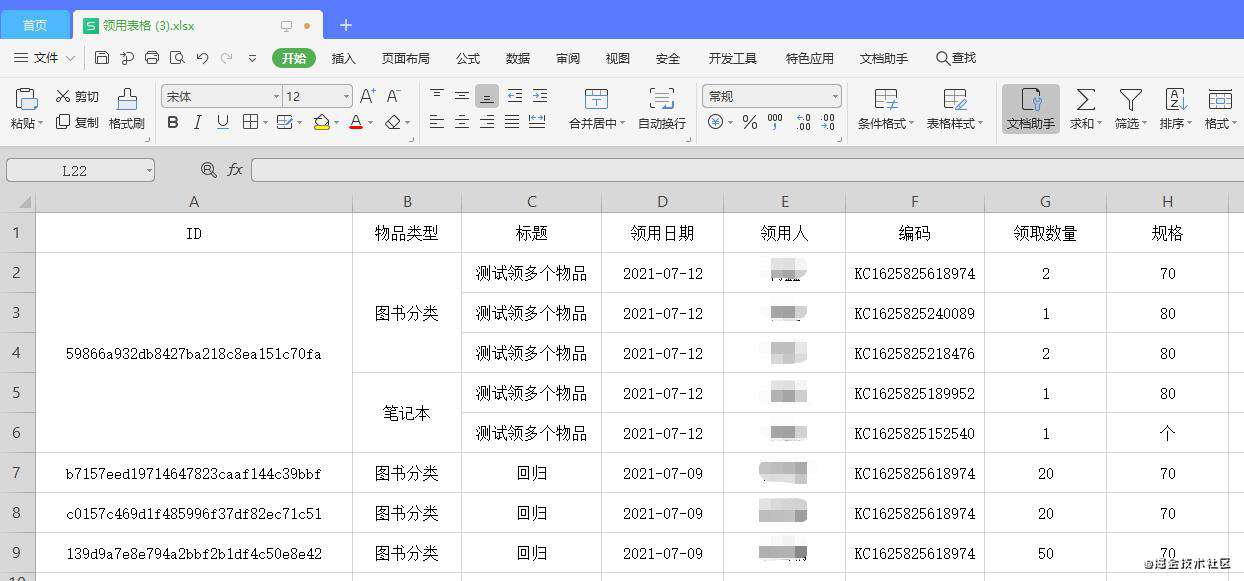Switch to Developer Tools (开发工具) tab
Viewport: 1244px width, 581px height.
(733, 58)
